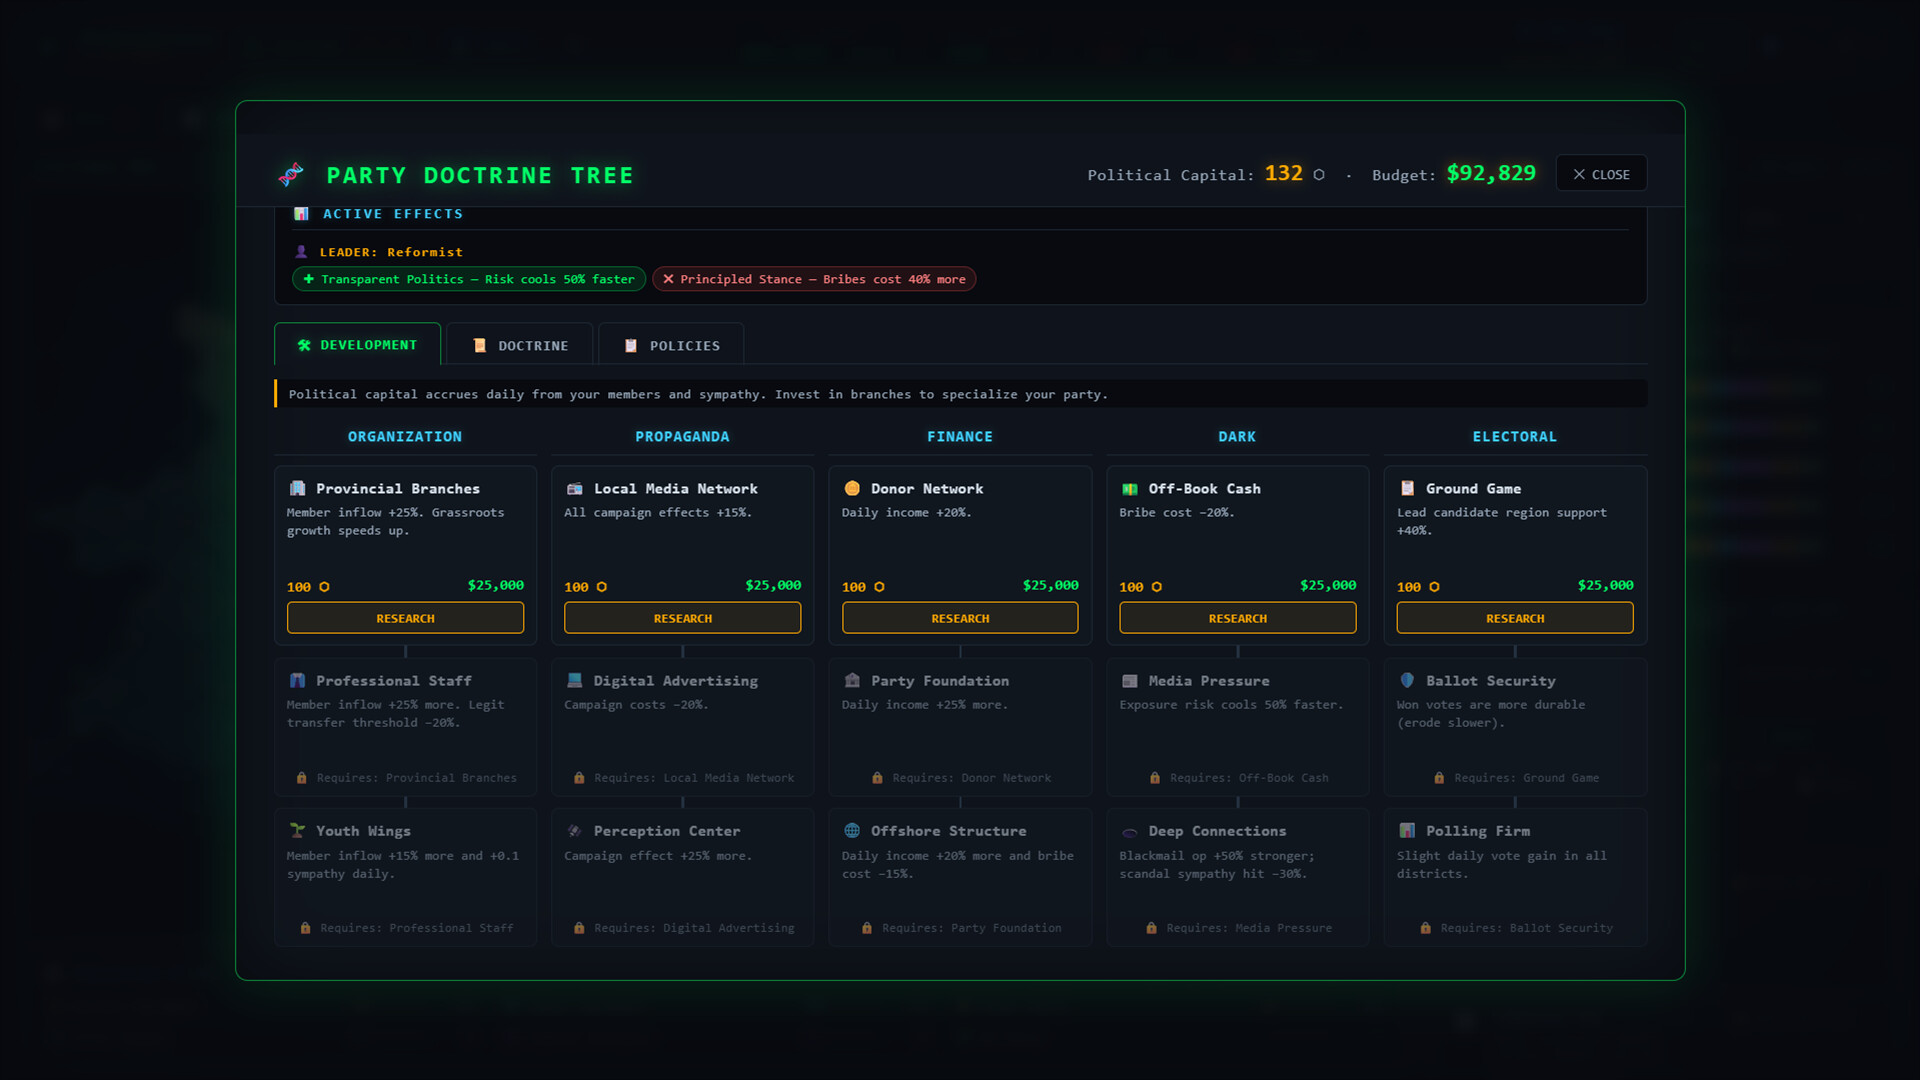This screenshot has height=1080, width=1920.
Task: Click the Youth Wings sprout icon
Action: (297, 831)
